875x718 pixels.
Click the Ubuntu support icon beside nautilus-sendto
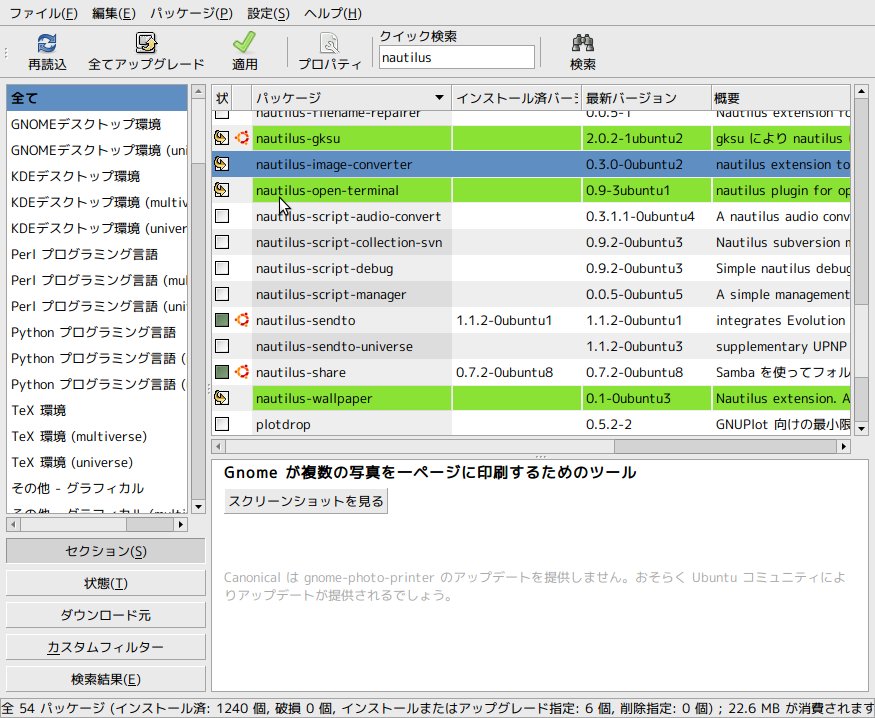pyautogui.click(x=242, y=320)
